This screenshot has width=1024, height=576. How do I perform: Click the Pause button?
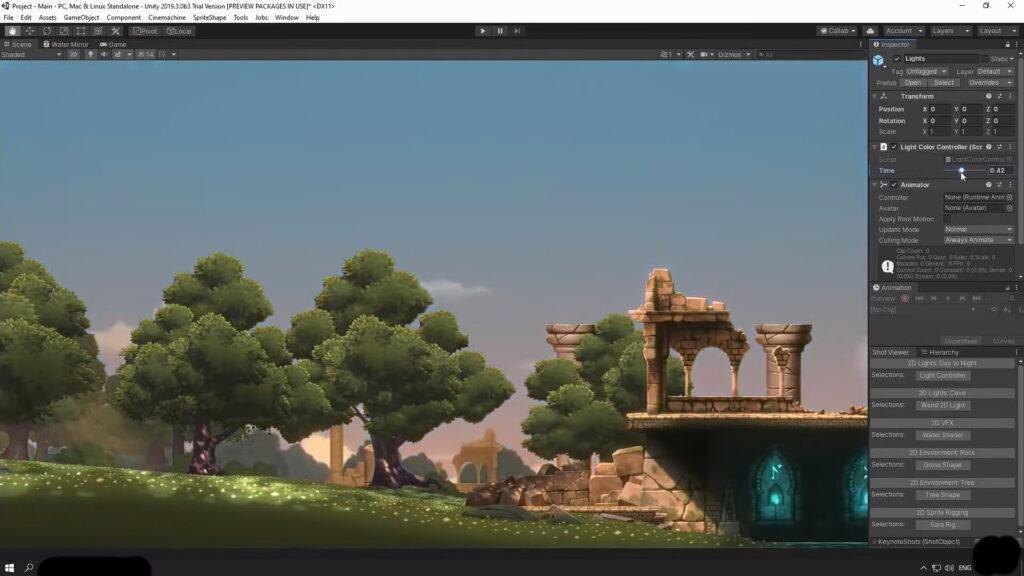pyautogui.click(x=500, y=31)
